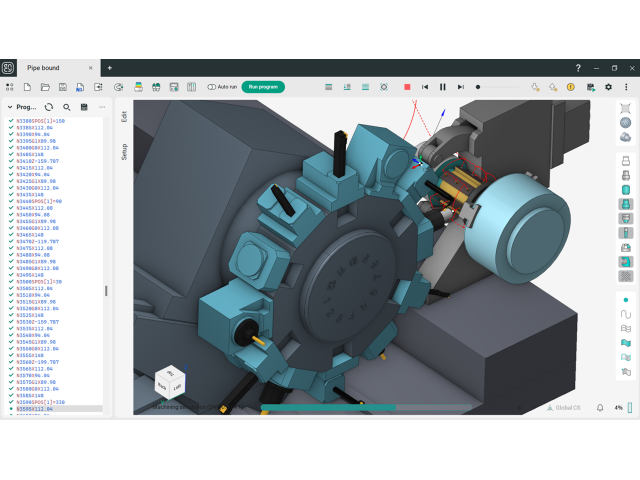Pause the machining simulation
Viewport: 640px width, 480px height.
point(443,87)
